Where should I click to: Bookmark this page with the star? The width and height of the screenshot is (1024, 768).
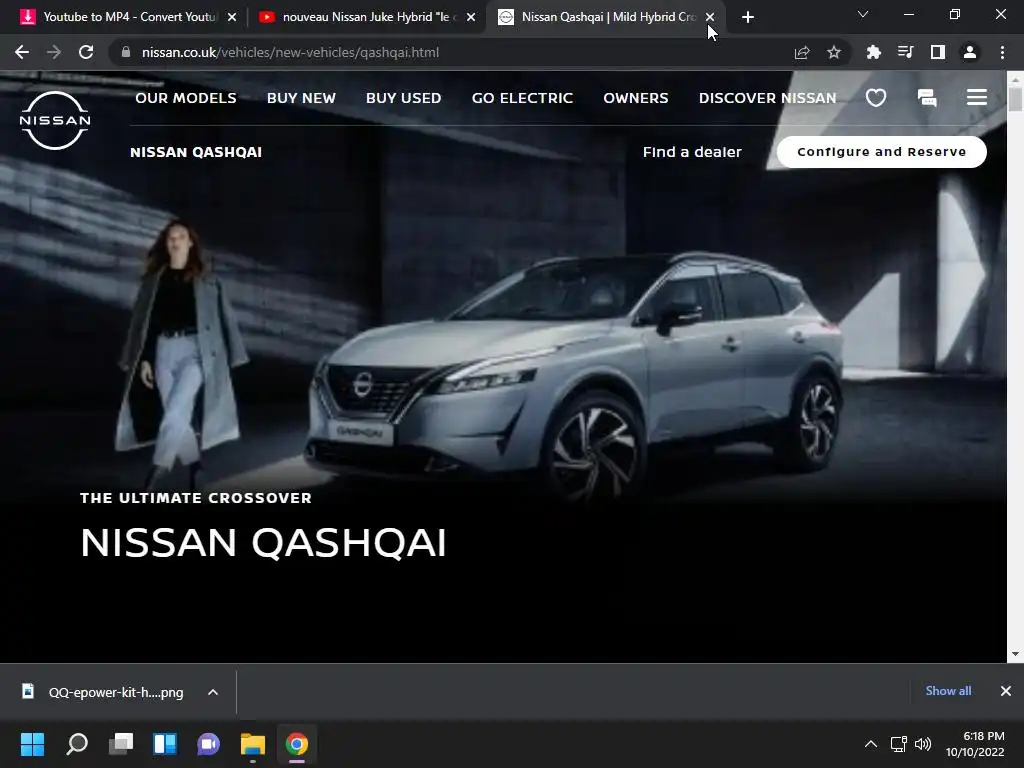pyautogui.click(x=834, y=52)
